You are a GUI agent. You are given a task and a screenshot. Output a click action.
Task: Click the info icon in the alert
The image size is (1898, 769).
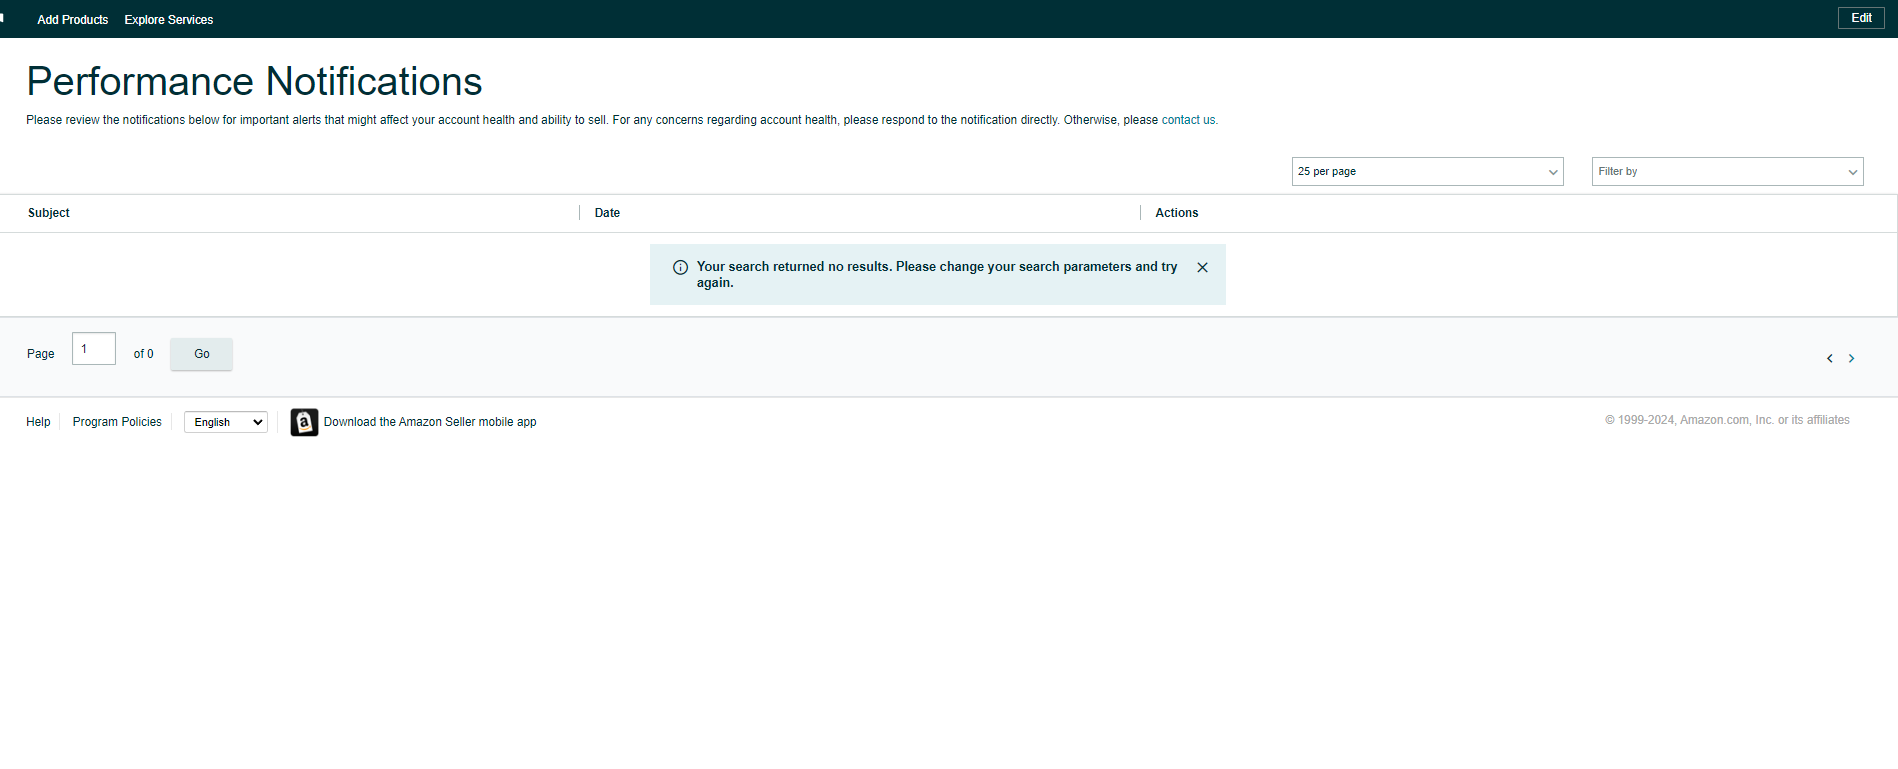(680, 267)
